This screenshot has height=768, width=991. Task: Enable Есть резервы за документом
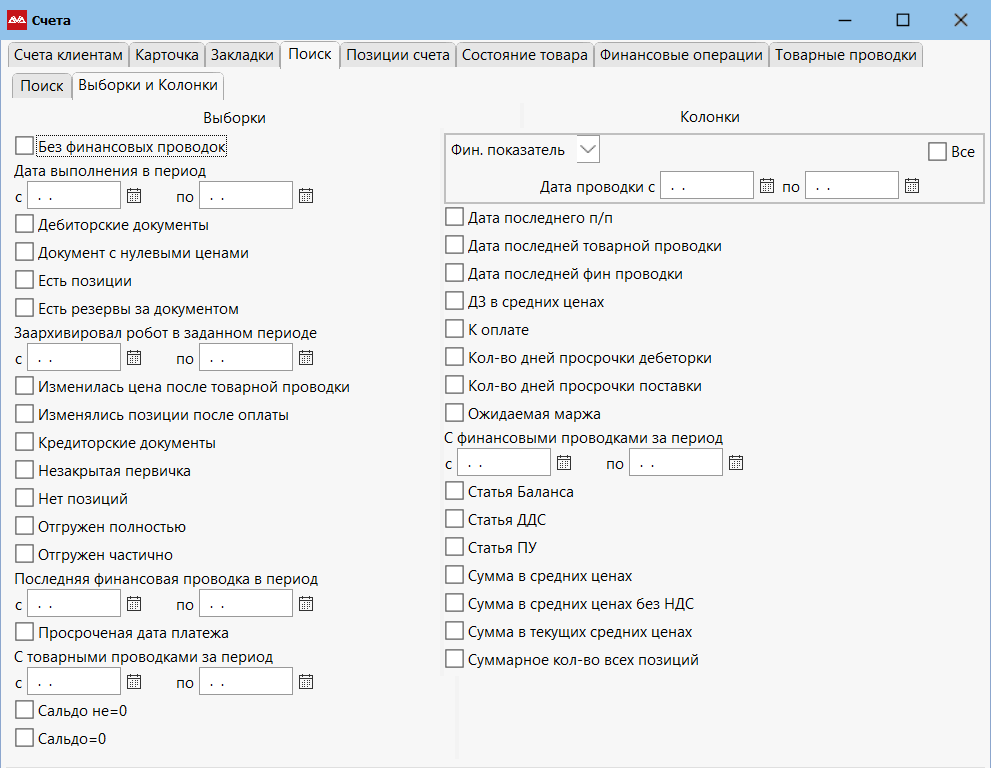point(24,308)
